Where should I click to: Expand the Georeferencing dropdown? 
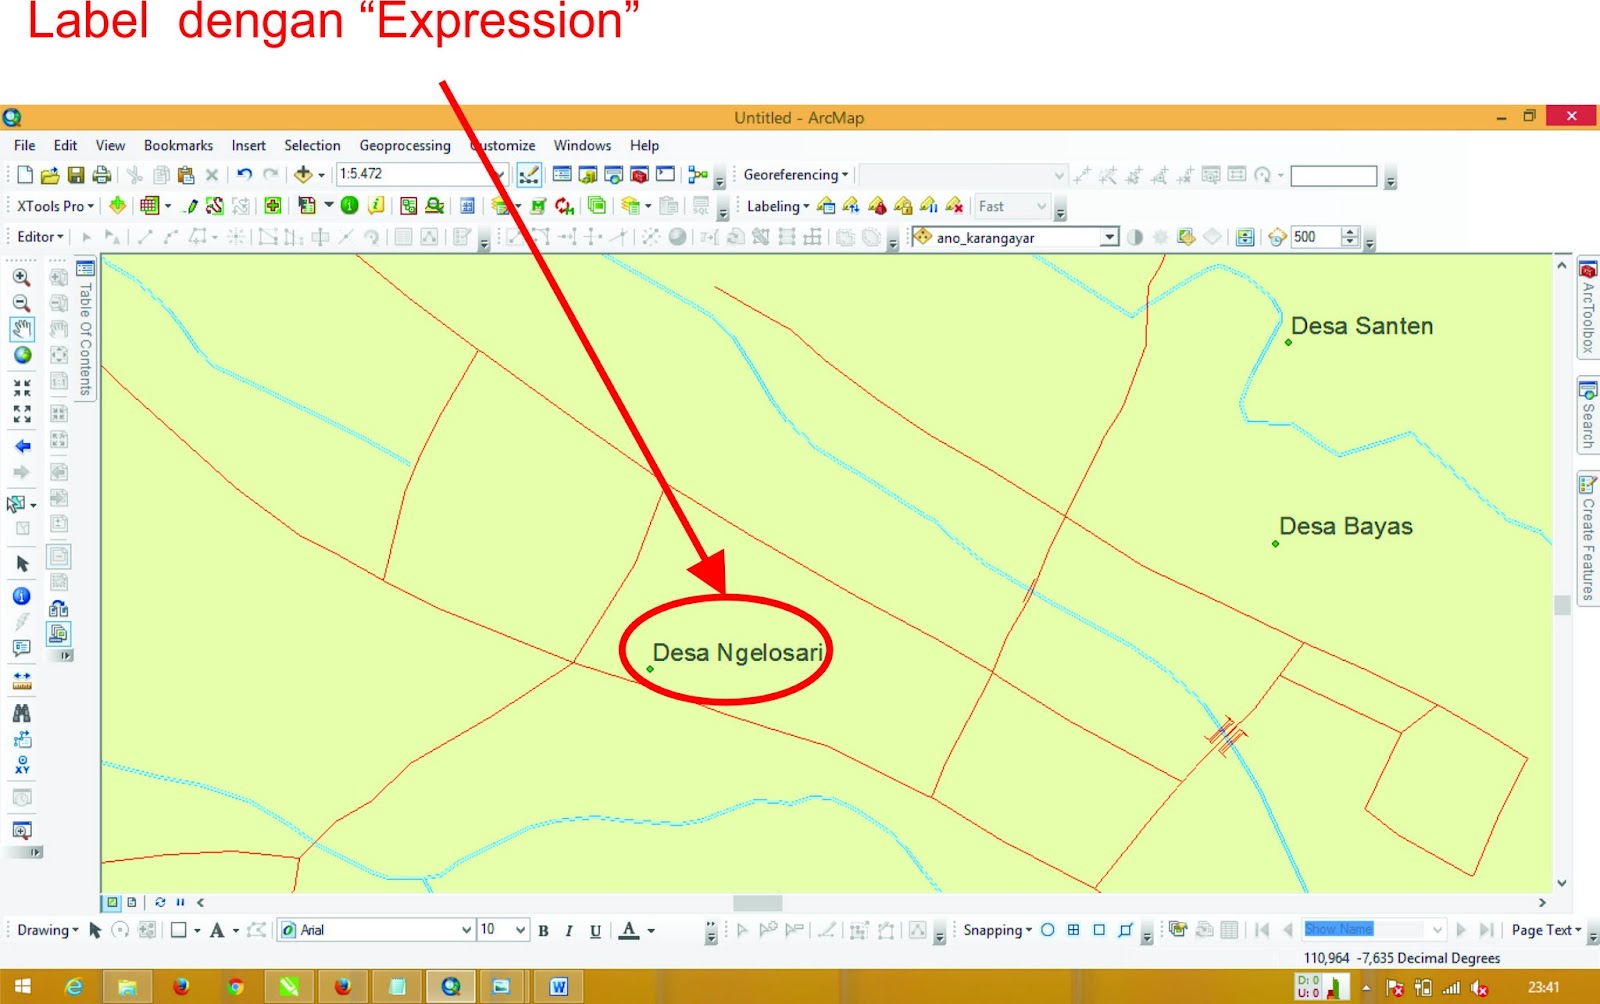click(795, 174)
